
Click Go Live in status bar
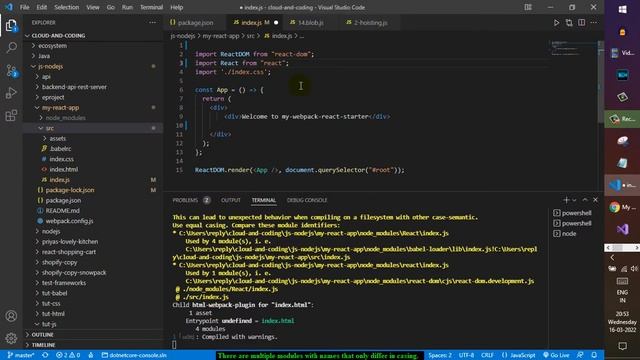click(556, 355)
